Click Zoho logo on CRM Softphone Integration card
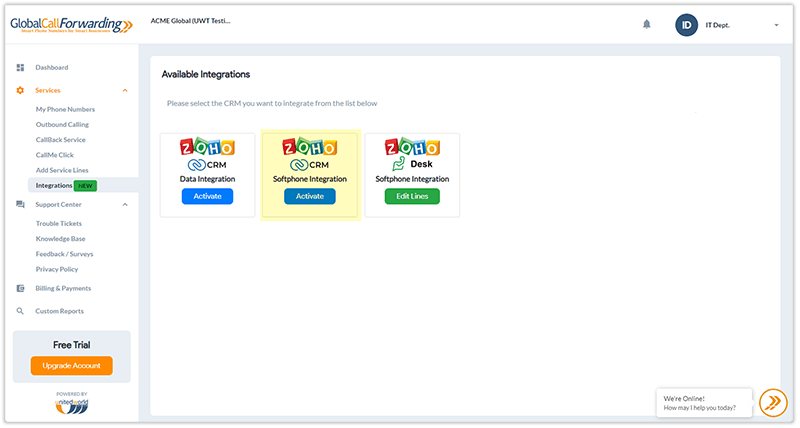The image size is (800, 428). (310, 147)
